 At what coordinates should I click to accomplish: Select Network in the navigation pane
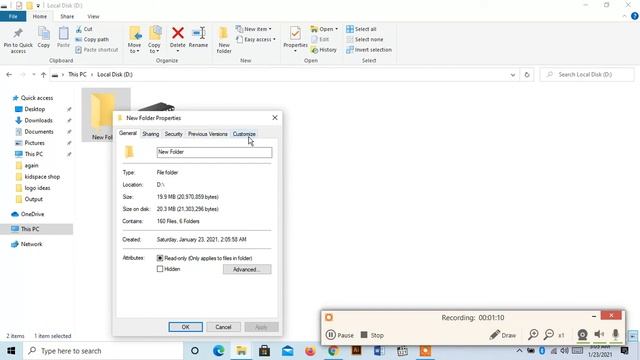click(31, 244)
